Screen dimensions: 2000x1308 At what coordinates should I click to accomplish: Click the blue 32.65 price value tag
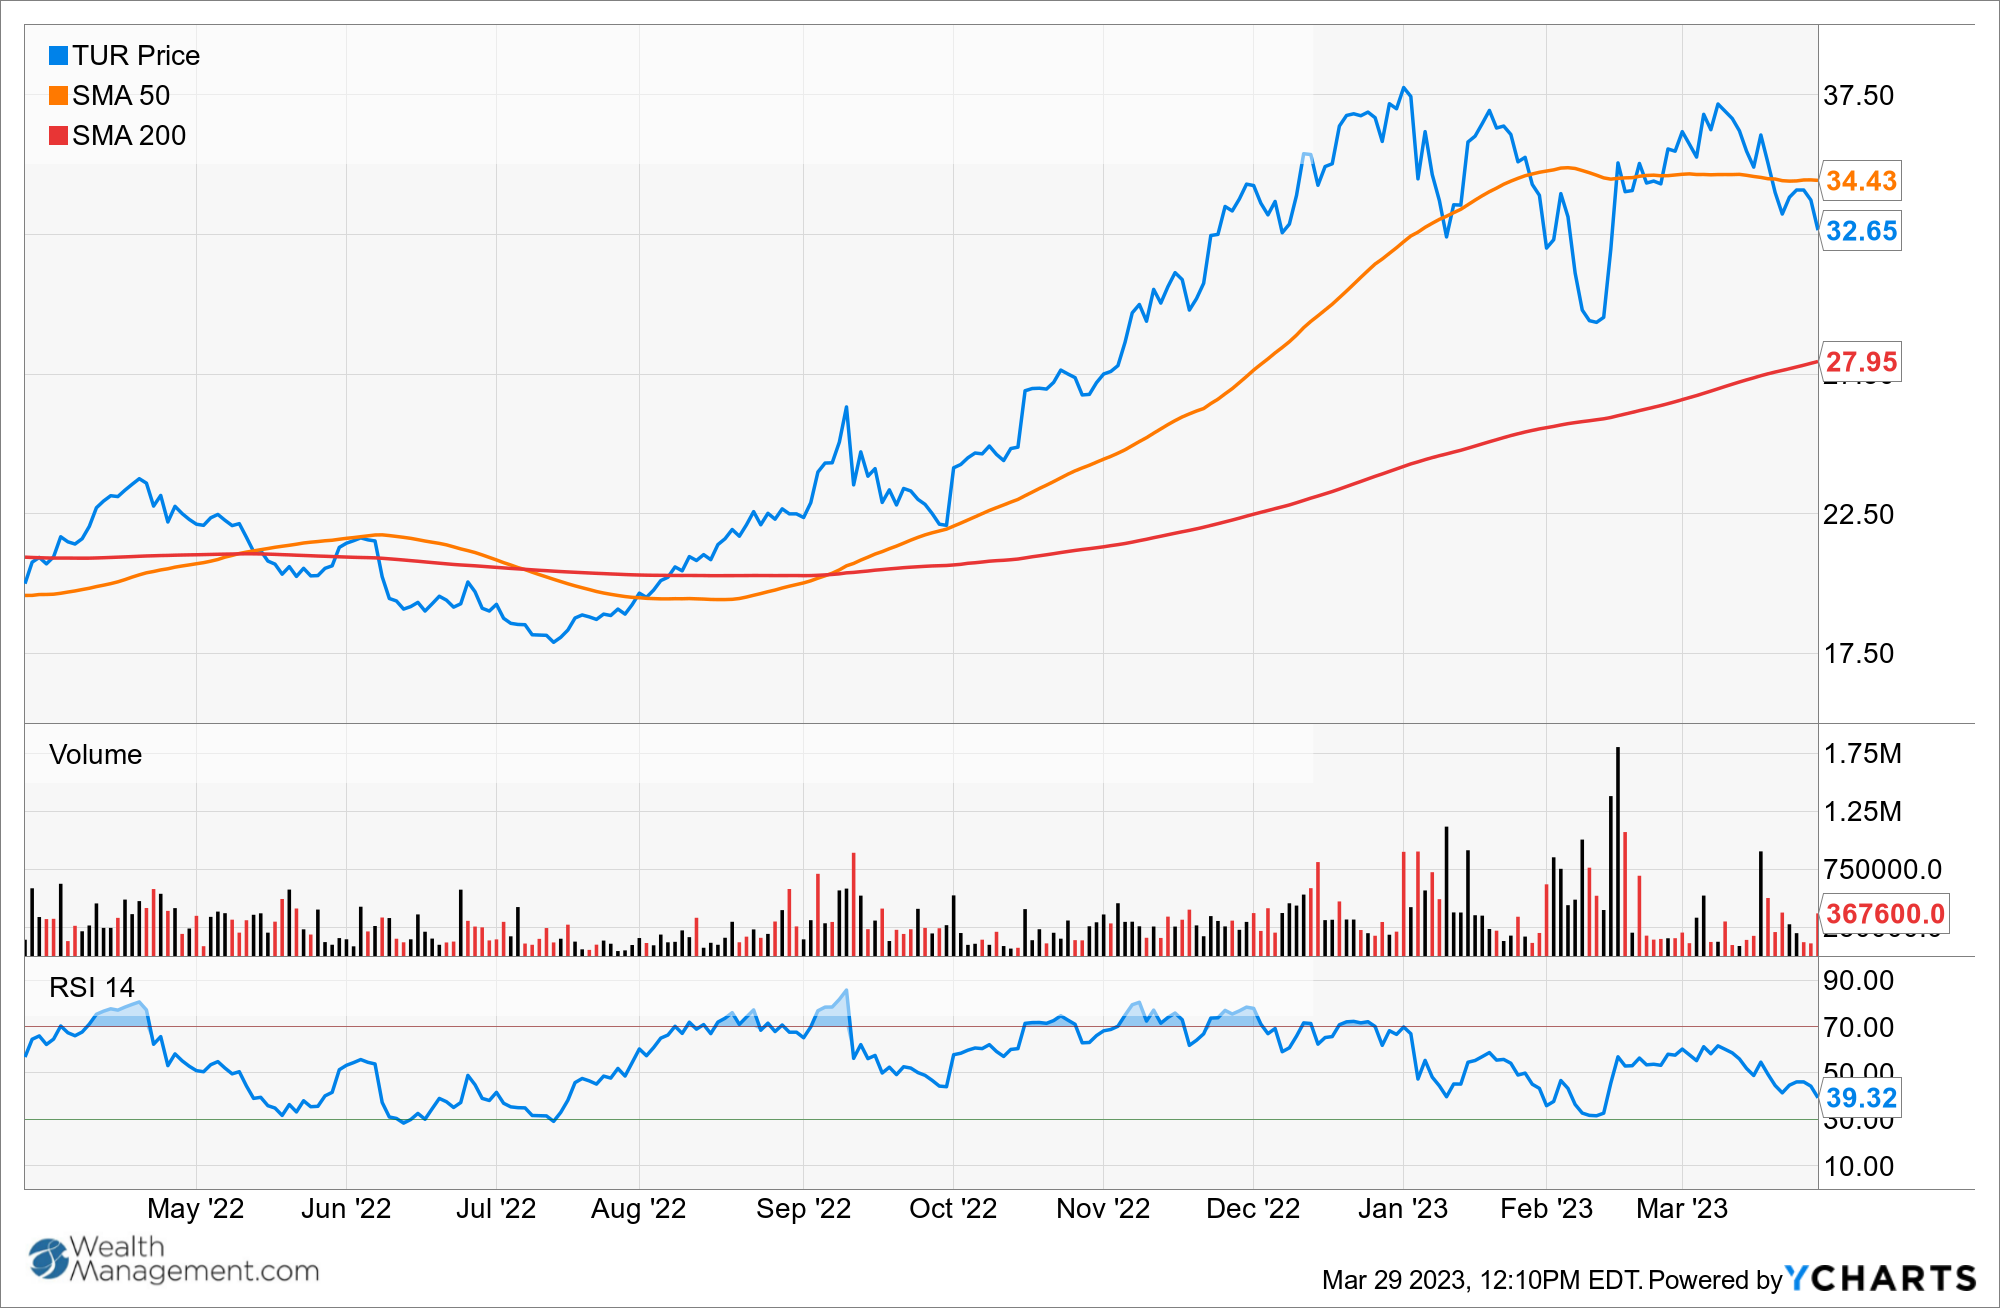[1860, 231]
